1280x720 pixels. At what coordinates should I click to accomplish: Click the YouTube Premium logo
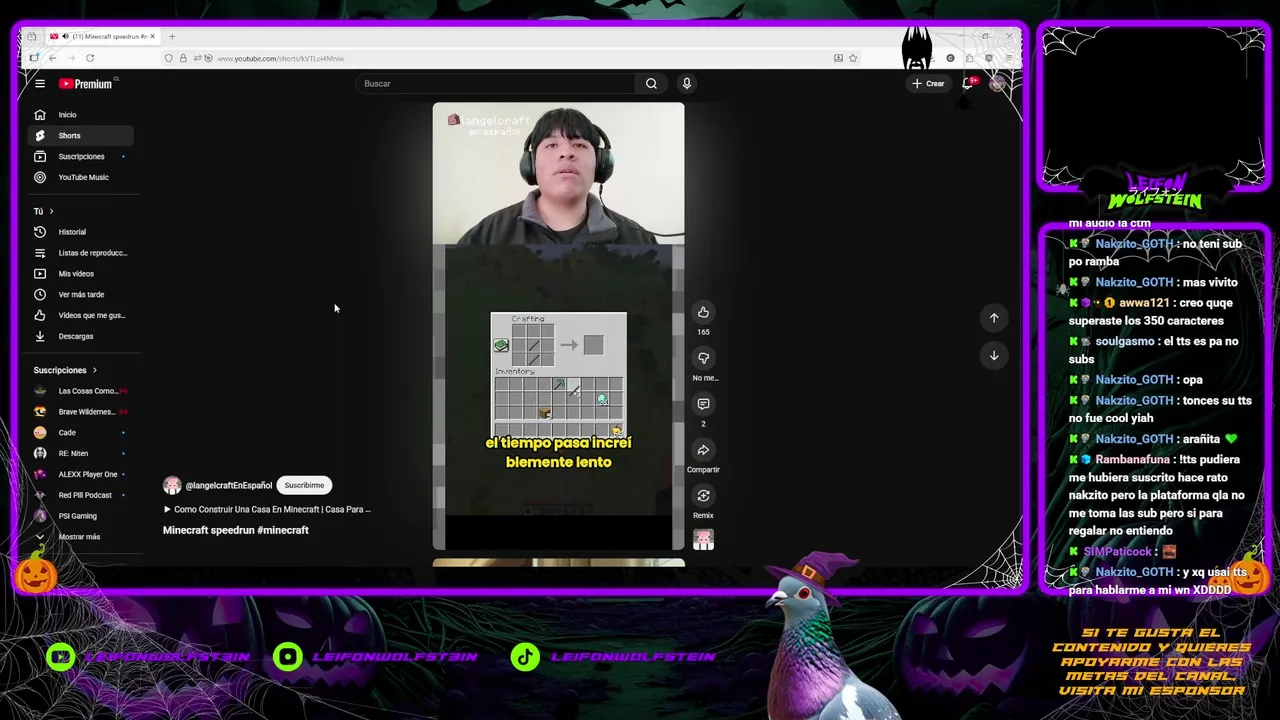(x=85, y=84)
